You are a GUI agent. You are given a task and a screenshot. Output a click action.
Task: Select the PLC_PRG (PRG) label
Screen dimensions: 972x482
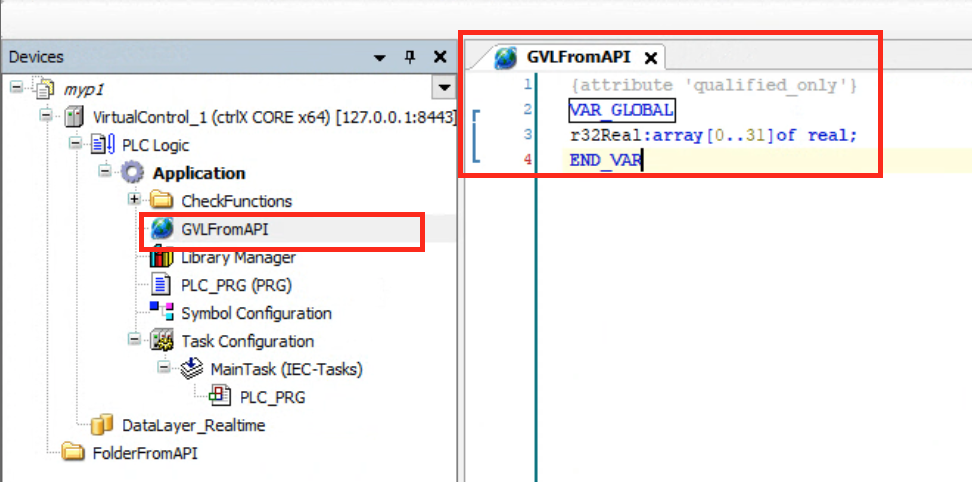[x=236, y=286]
